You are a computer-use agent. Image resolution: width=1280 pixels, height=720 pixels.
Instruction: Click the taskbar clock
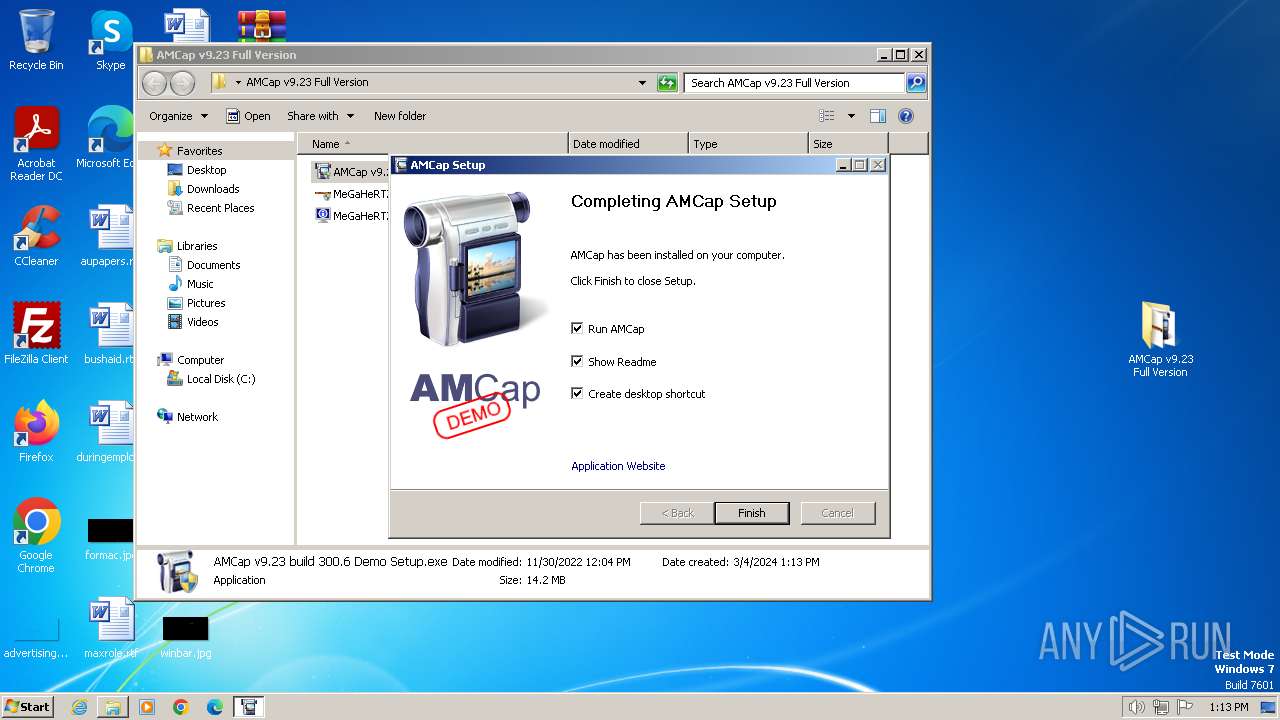point(1228,707)
